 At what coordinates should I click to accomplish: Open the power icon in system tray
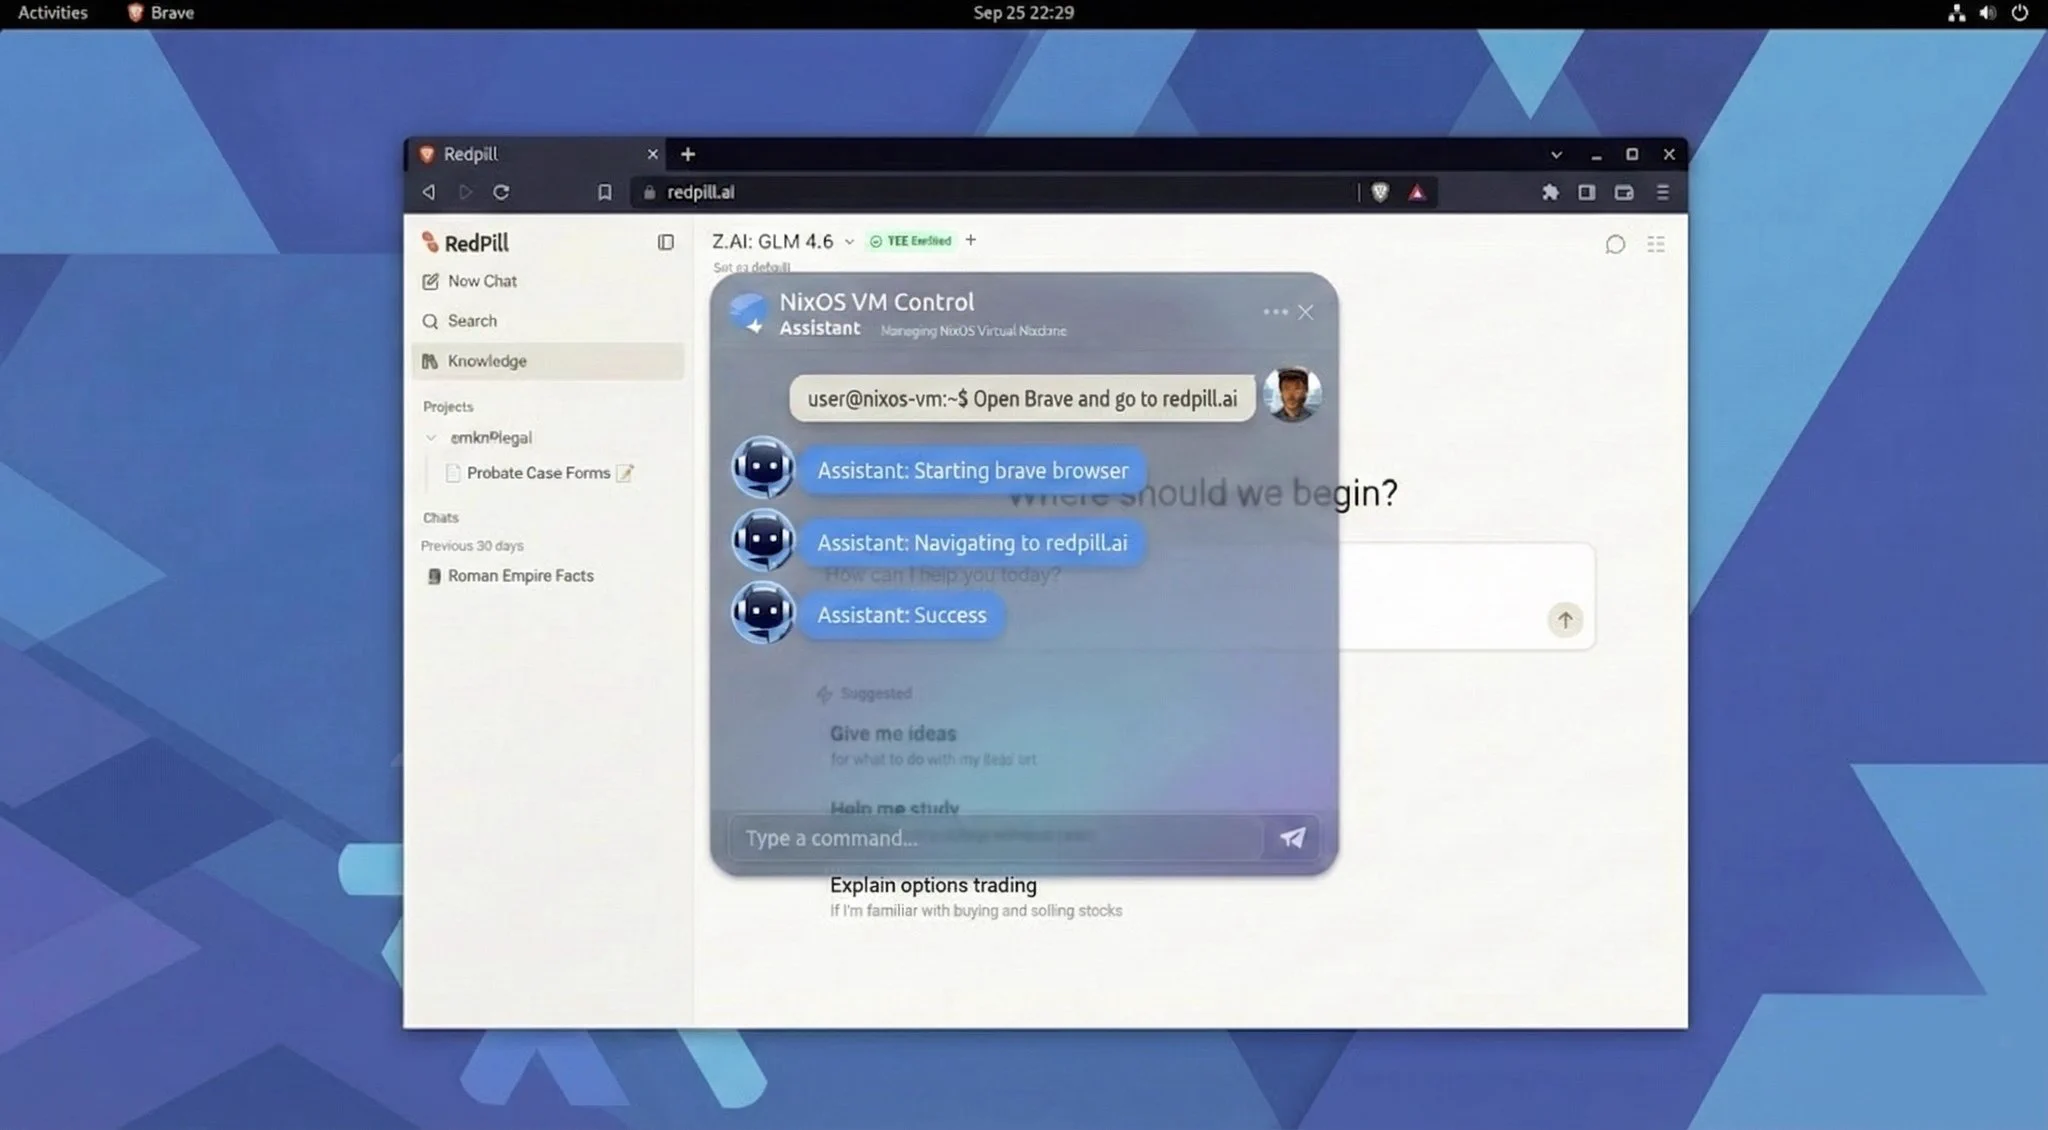pyautogui.click(x=2019, y=13)
